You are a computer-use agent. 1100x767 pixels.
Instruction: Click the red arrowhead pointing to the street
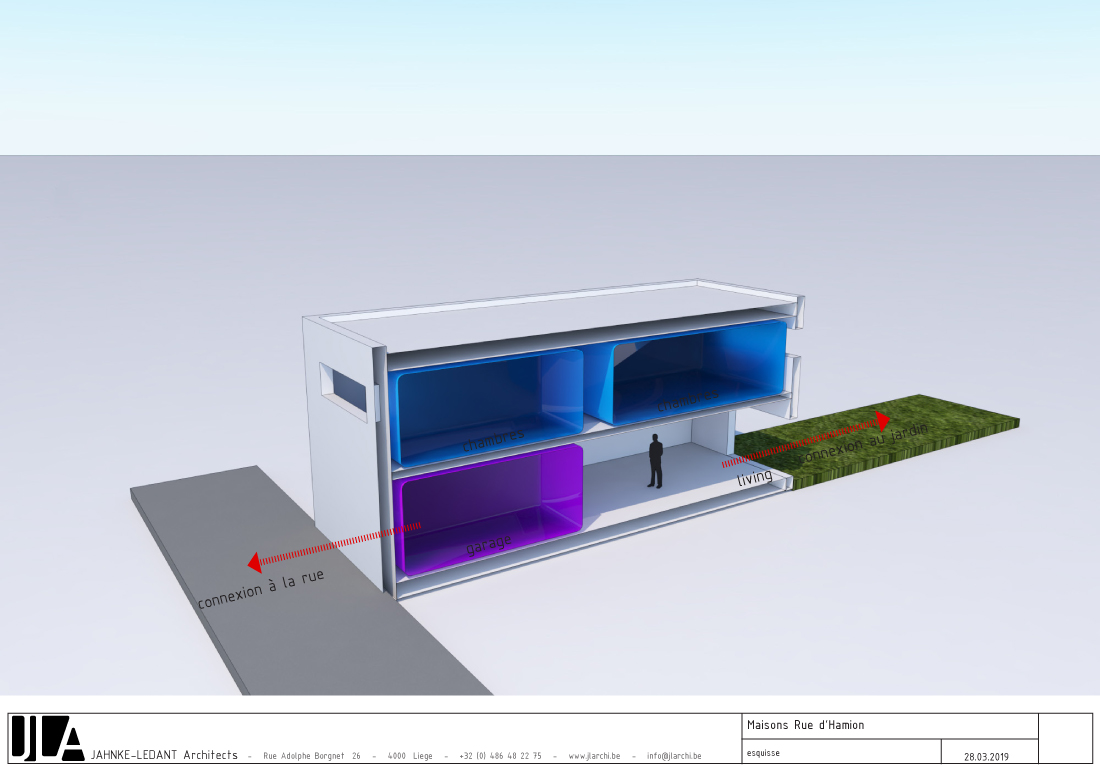tap(255, 562)
